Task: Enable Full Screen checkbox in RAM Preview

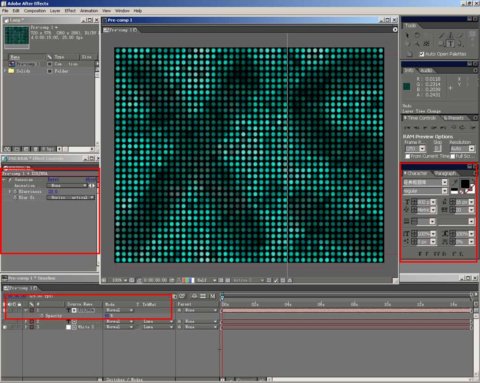Action: coord(453,156)
